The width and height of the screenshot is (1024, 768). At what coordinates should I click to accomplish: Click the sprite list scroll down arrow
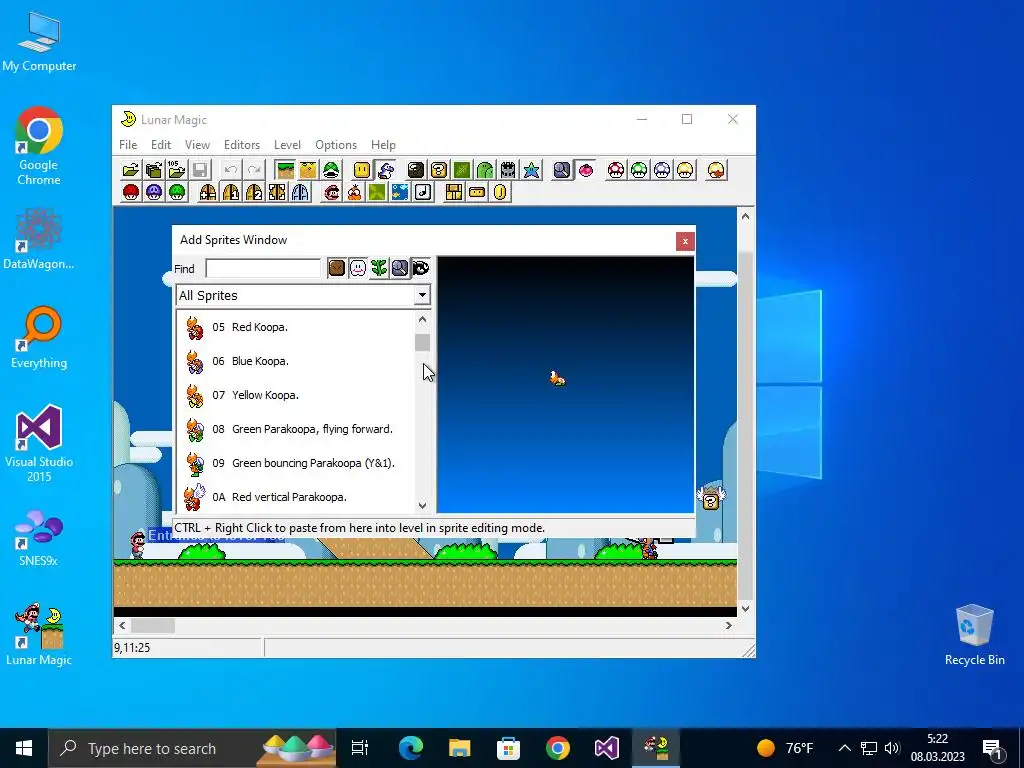422,505
